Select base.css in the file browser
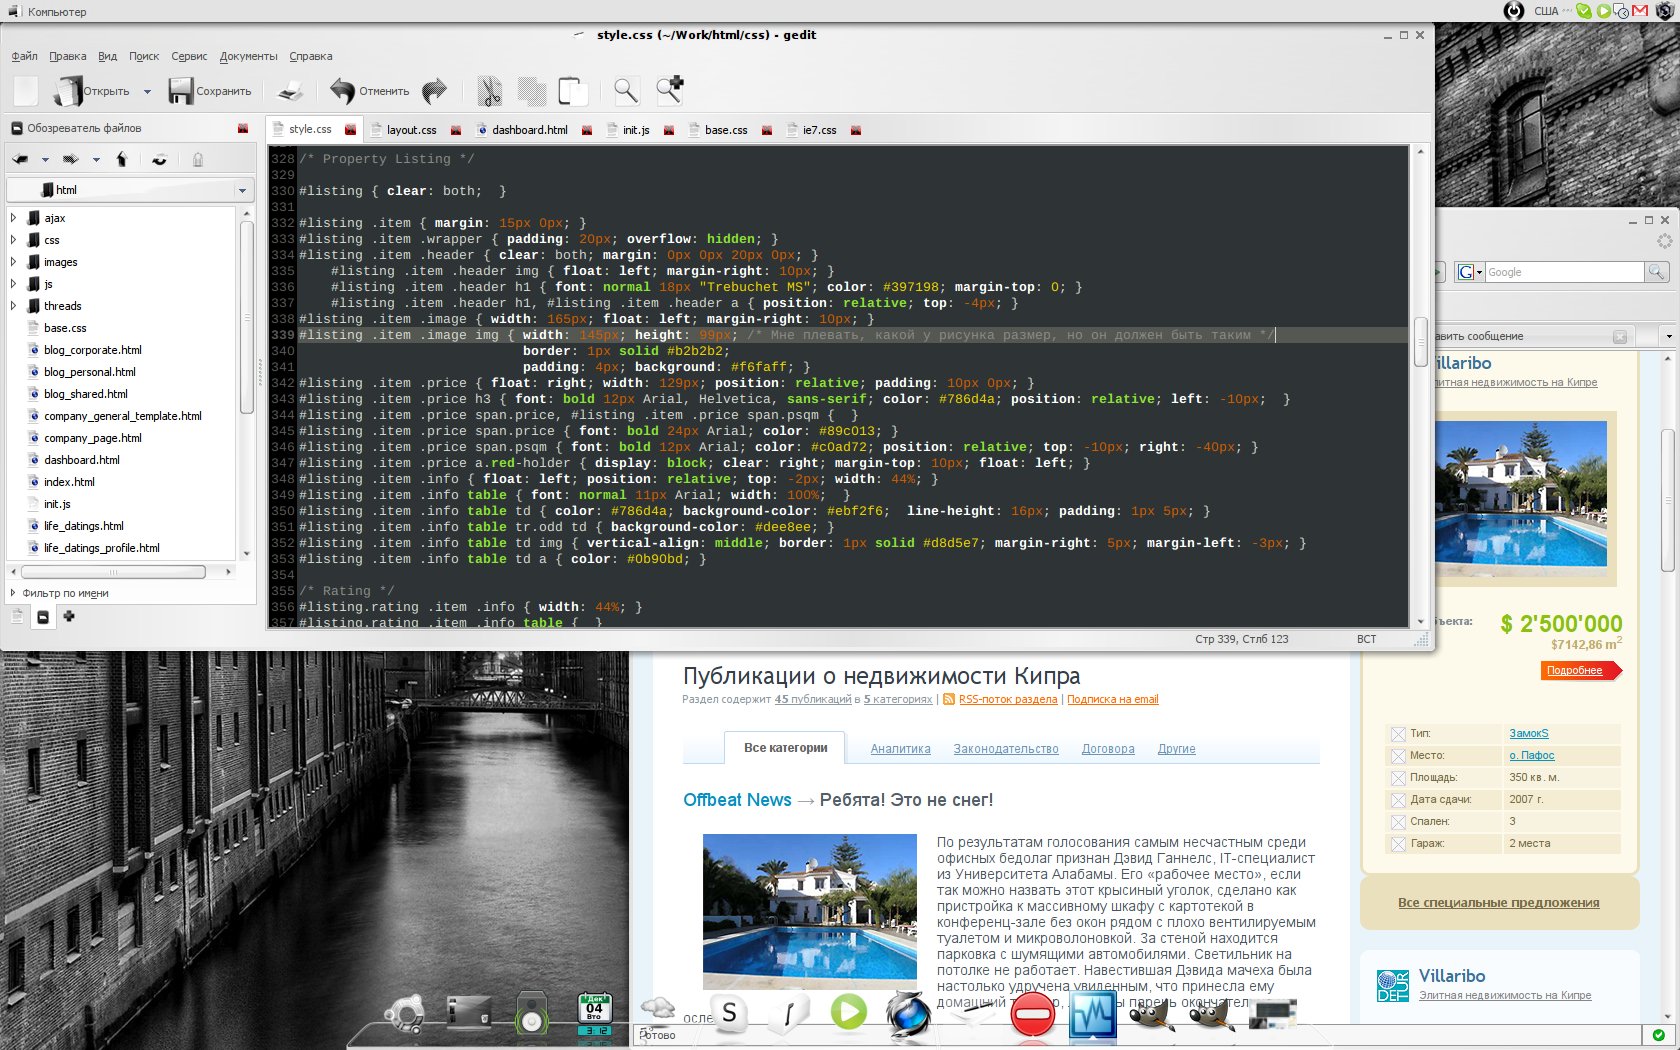 pyautogui.click(x=65, y=328)
